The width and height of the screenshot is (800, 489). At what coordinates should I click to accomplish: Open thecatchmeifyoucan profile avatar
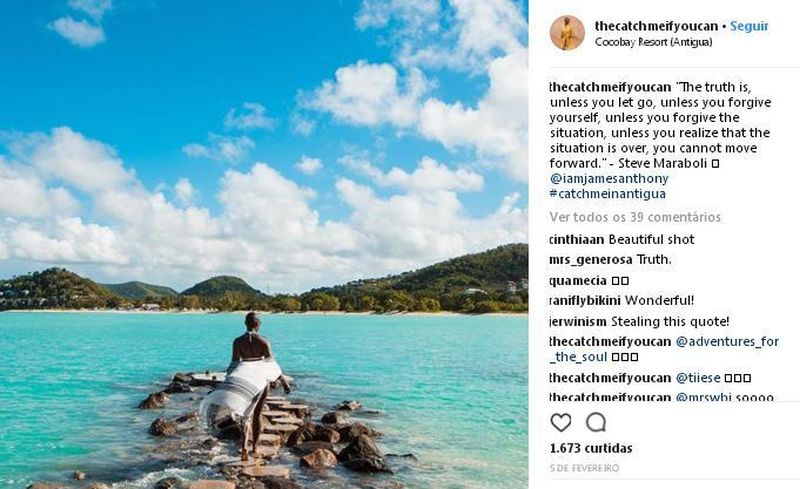pyautogui.click(x=567, y=33)
